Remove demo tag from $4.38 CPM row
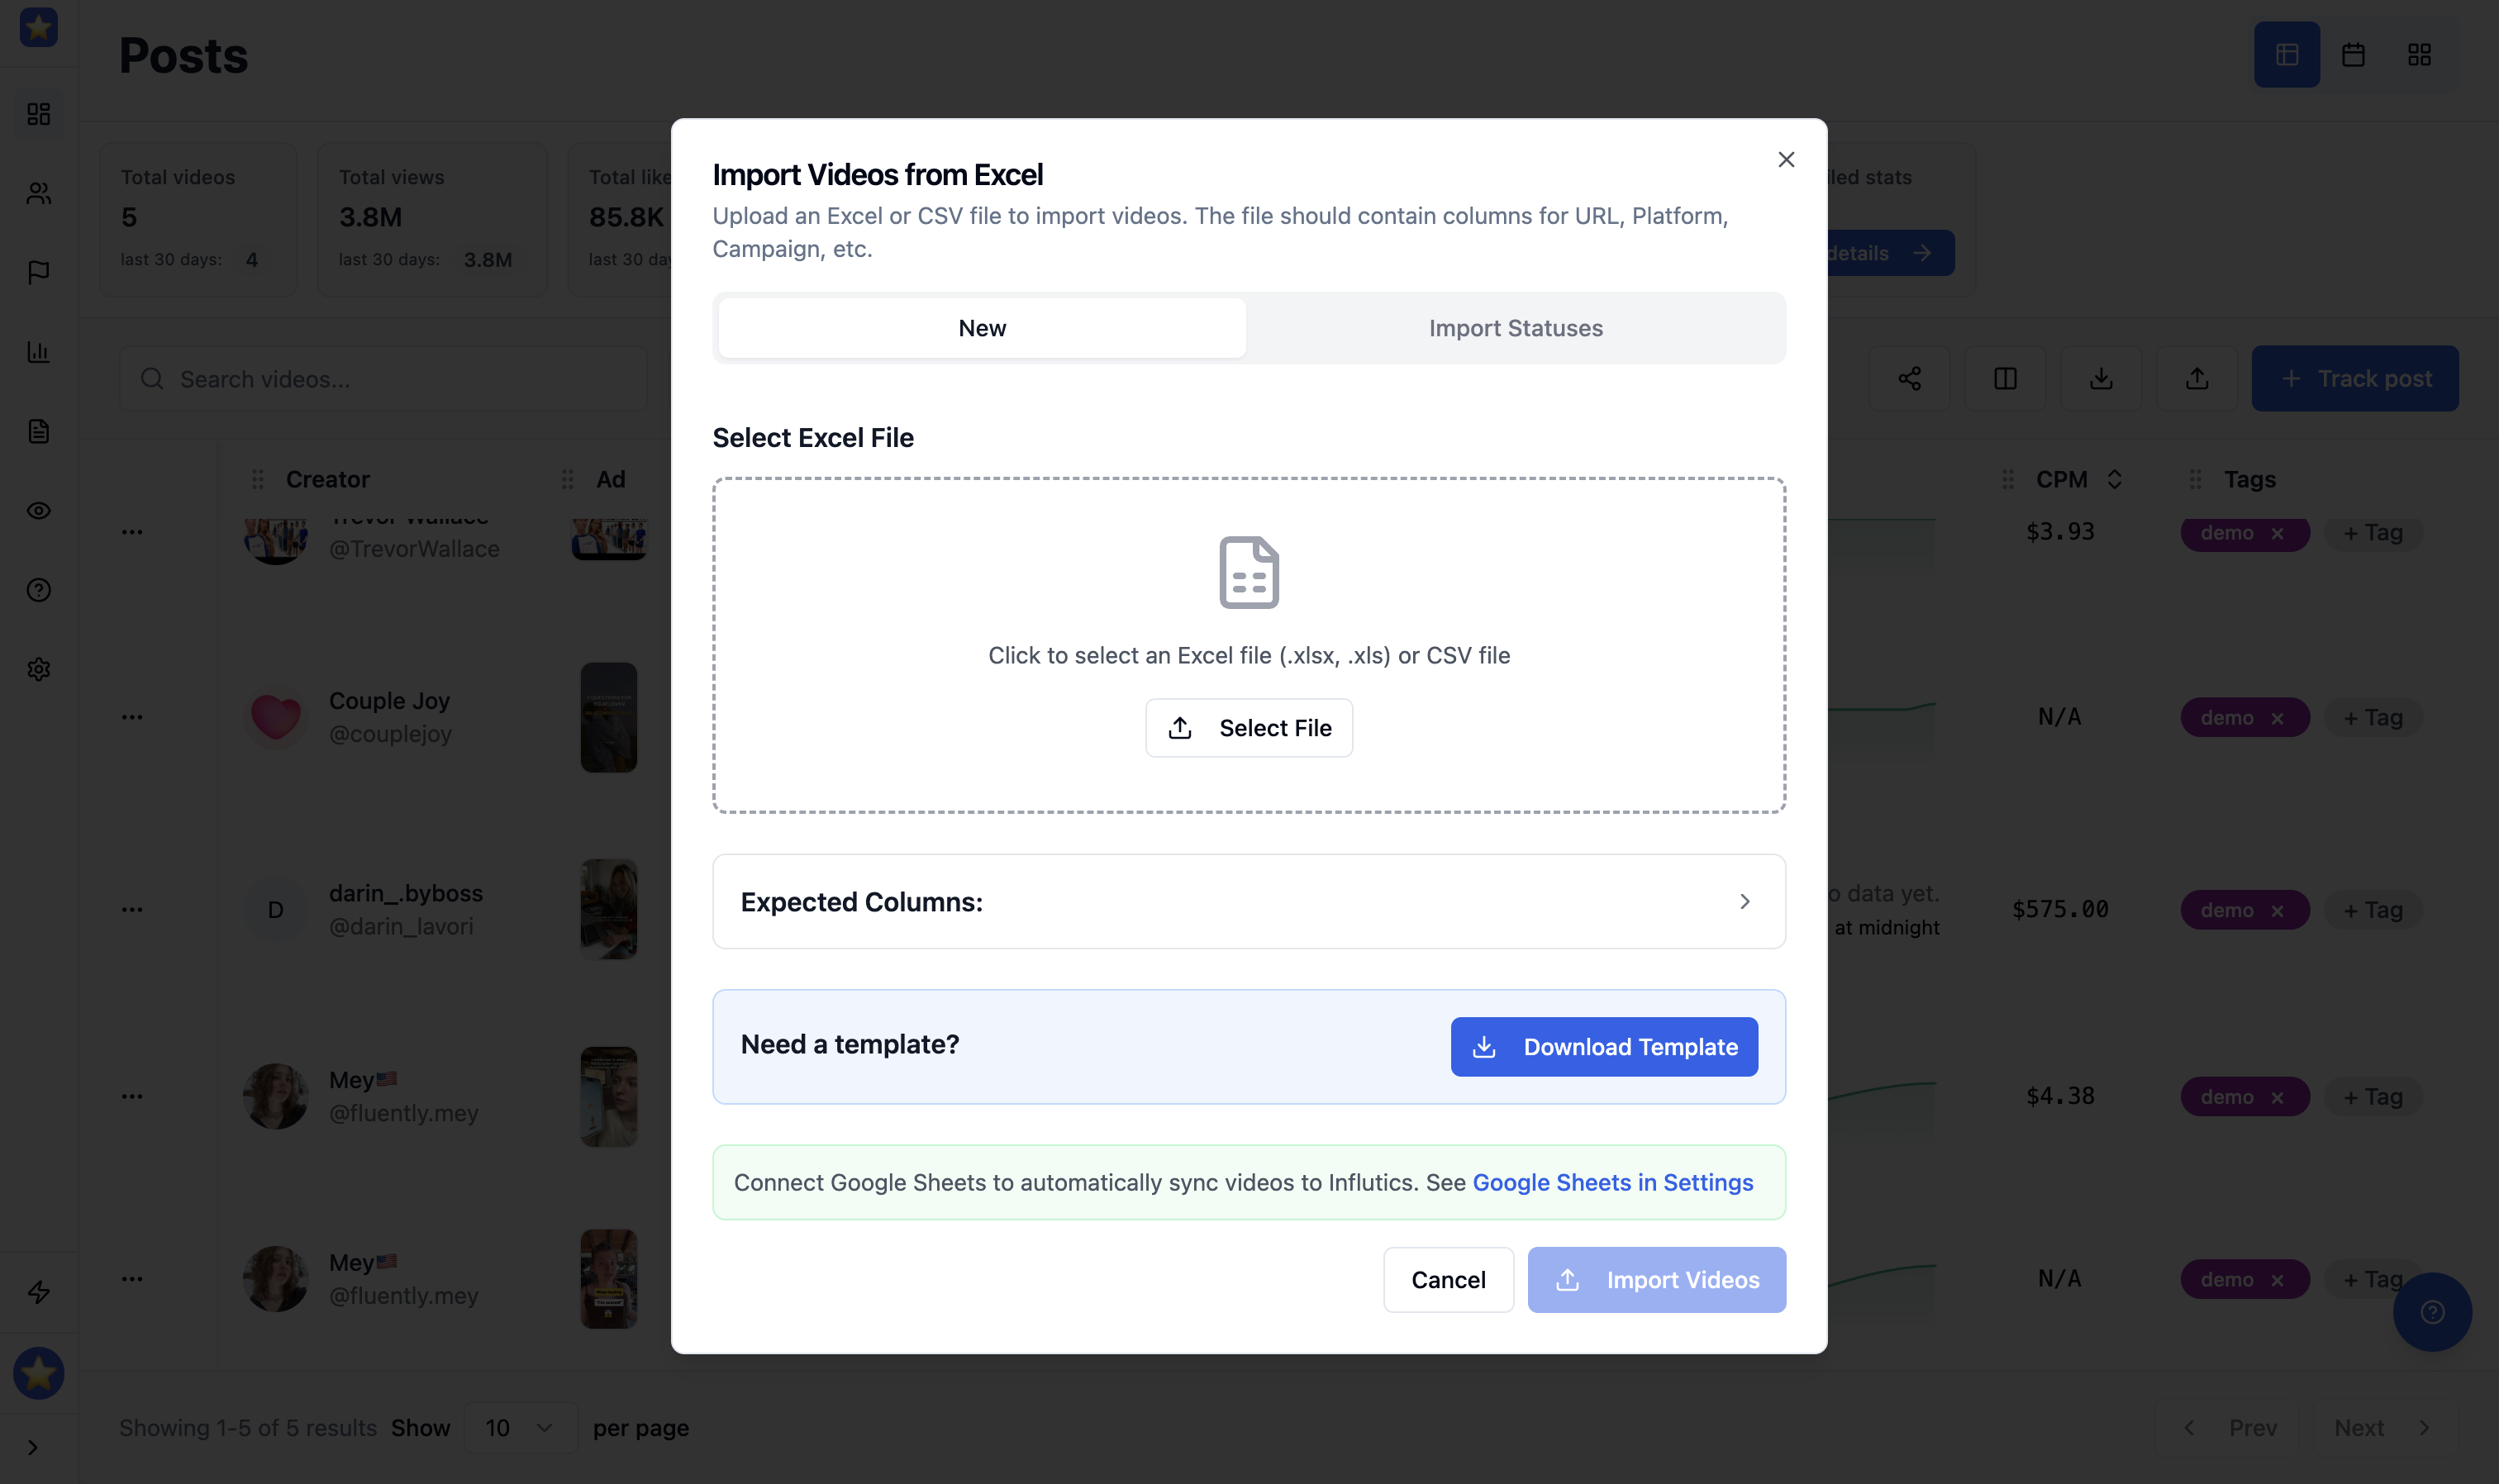Screen dimensions: 2499x1484 (2277, 1097)
